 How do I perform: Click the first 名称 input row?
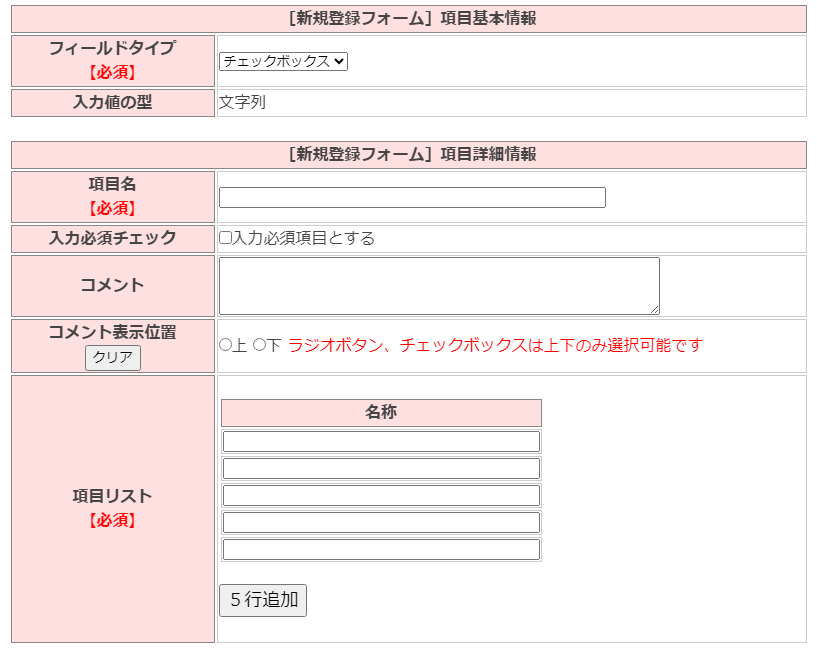click(381, 441)
